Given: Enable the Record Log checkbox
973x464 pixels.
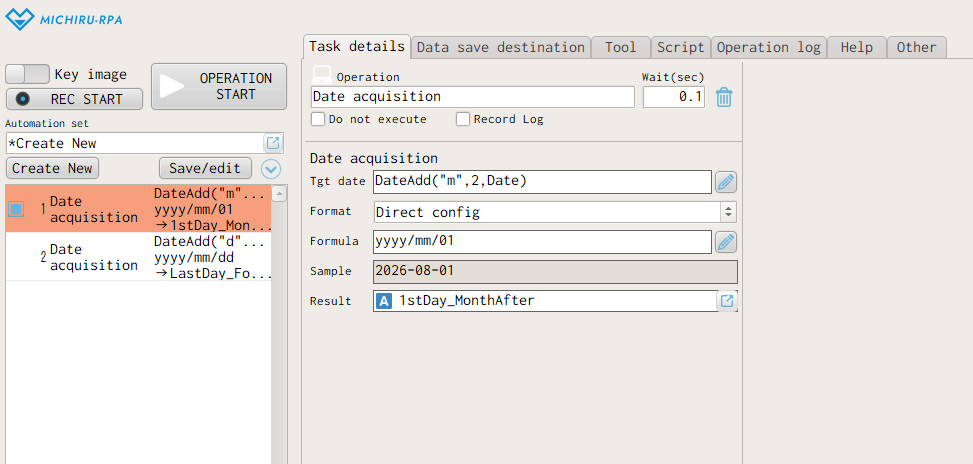Looking at the screenshot, I should [x=463, y=119].
